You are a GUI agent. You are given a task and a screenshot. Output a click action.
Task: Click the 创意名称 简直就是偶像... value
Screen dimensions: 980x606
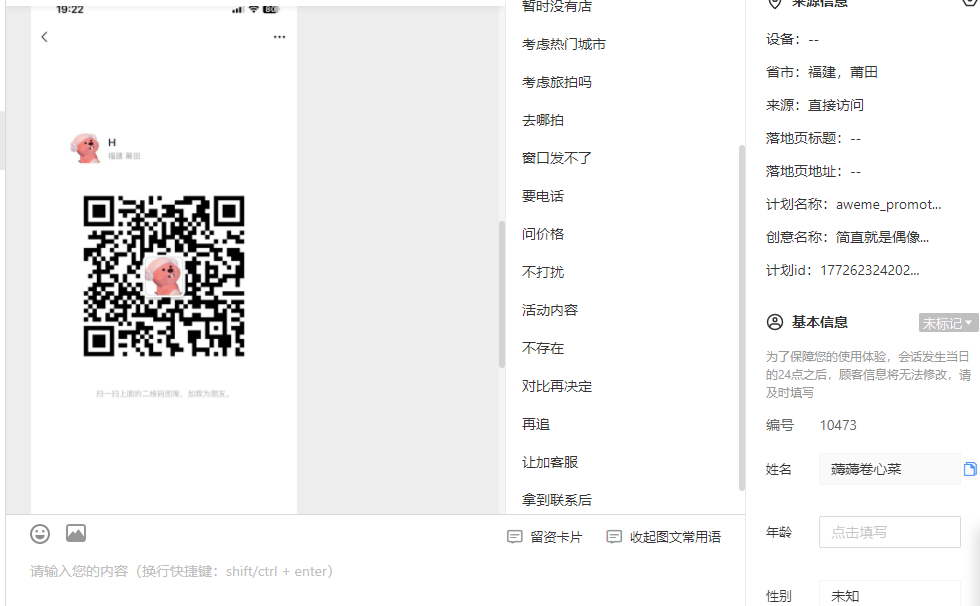pyautogui.click(x=882, y=237)
